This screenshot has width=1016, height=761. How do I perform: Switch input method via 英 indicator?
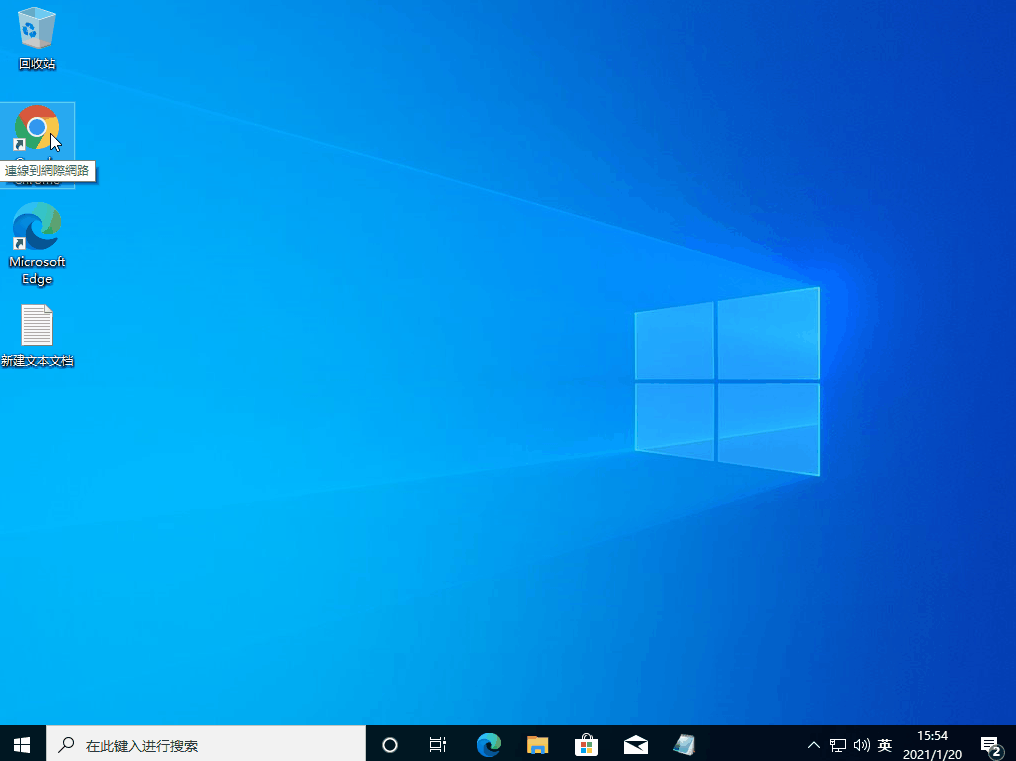(884, 745)
